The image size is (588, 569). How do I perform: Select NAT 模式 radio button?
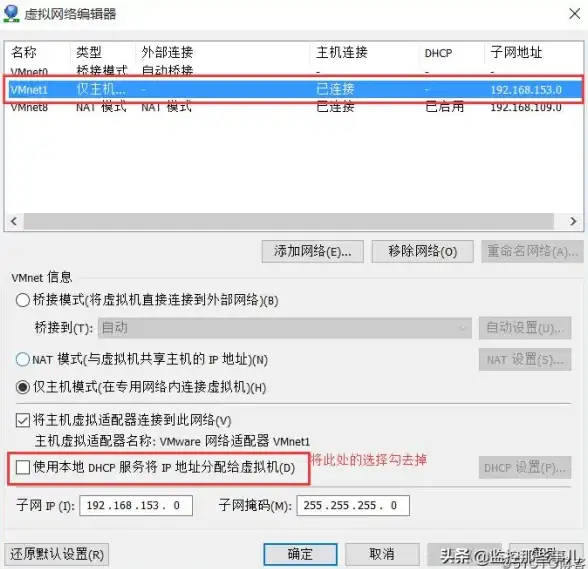tap(22, 359)
